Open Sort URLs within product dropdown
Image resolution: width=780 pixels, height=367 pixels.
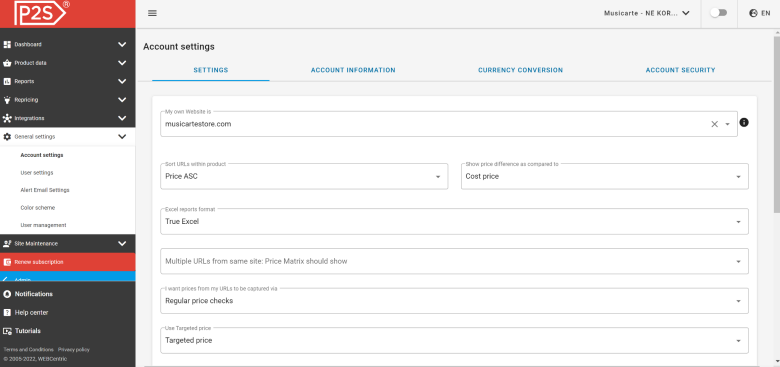(x=304, y=176)
